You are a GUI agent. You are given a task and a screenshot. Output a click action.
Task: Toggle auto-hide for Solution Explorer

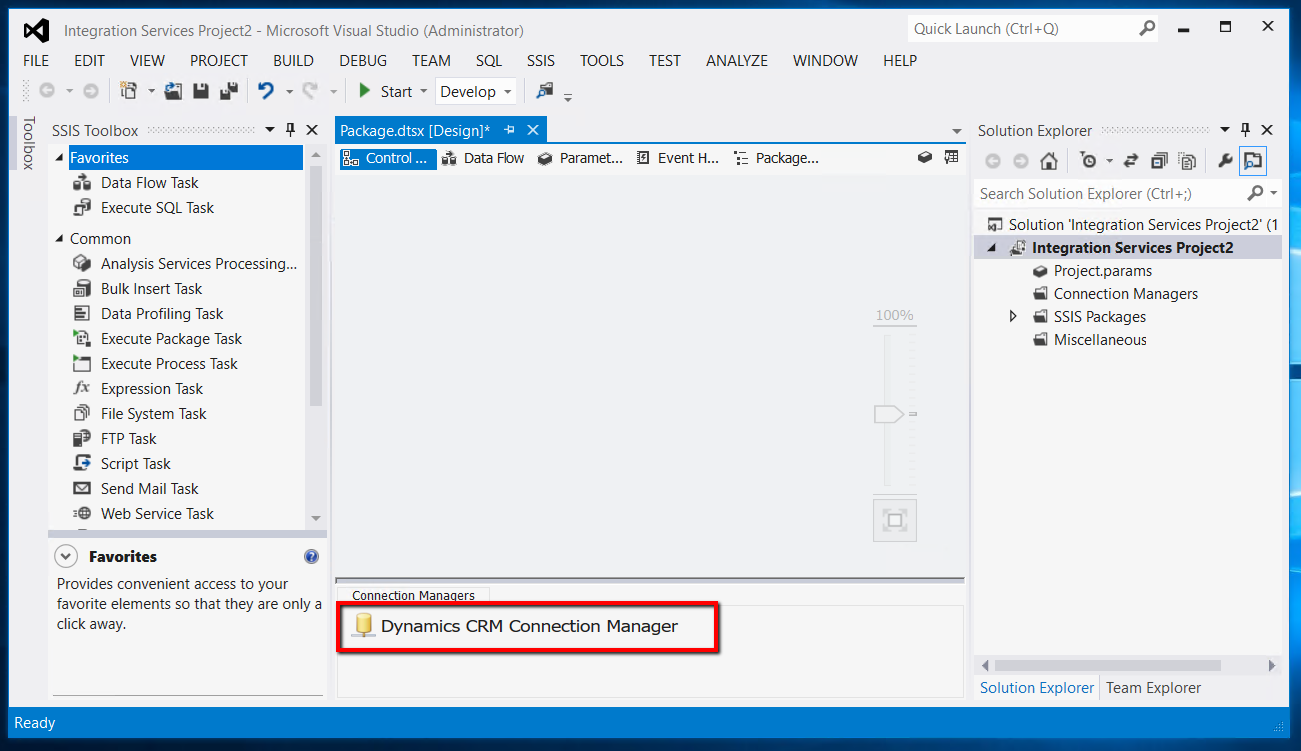tap(1244, 129)
